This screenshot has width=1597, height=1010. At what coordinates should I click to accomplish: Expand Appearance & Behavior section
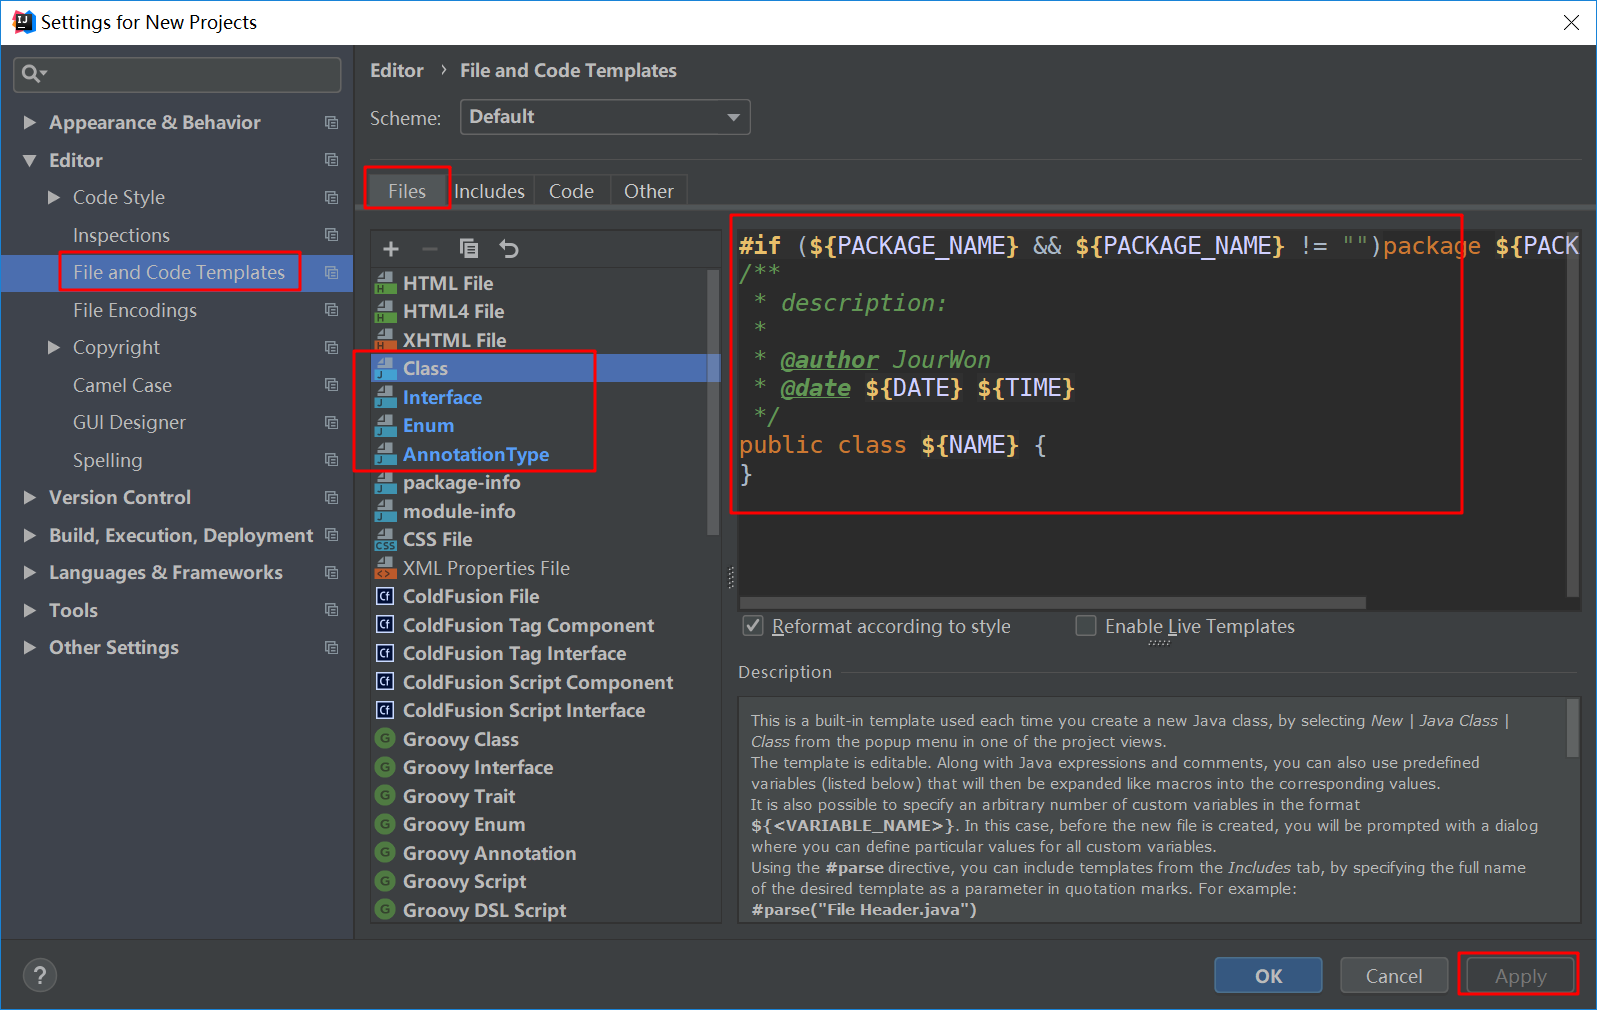click(x=30, y=122)
